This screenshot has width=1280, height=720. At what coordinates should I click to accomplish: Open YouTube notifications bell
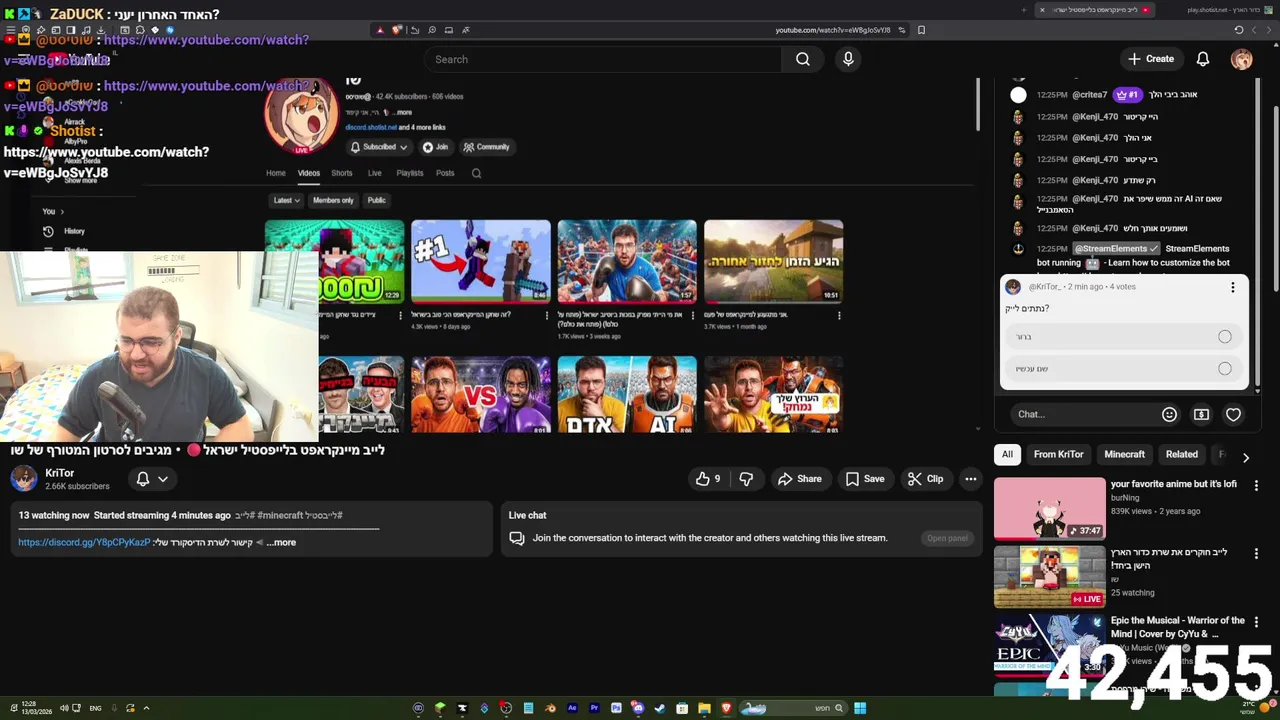[x=1203, y=59]
